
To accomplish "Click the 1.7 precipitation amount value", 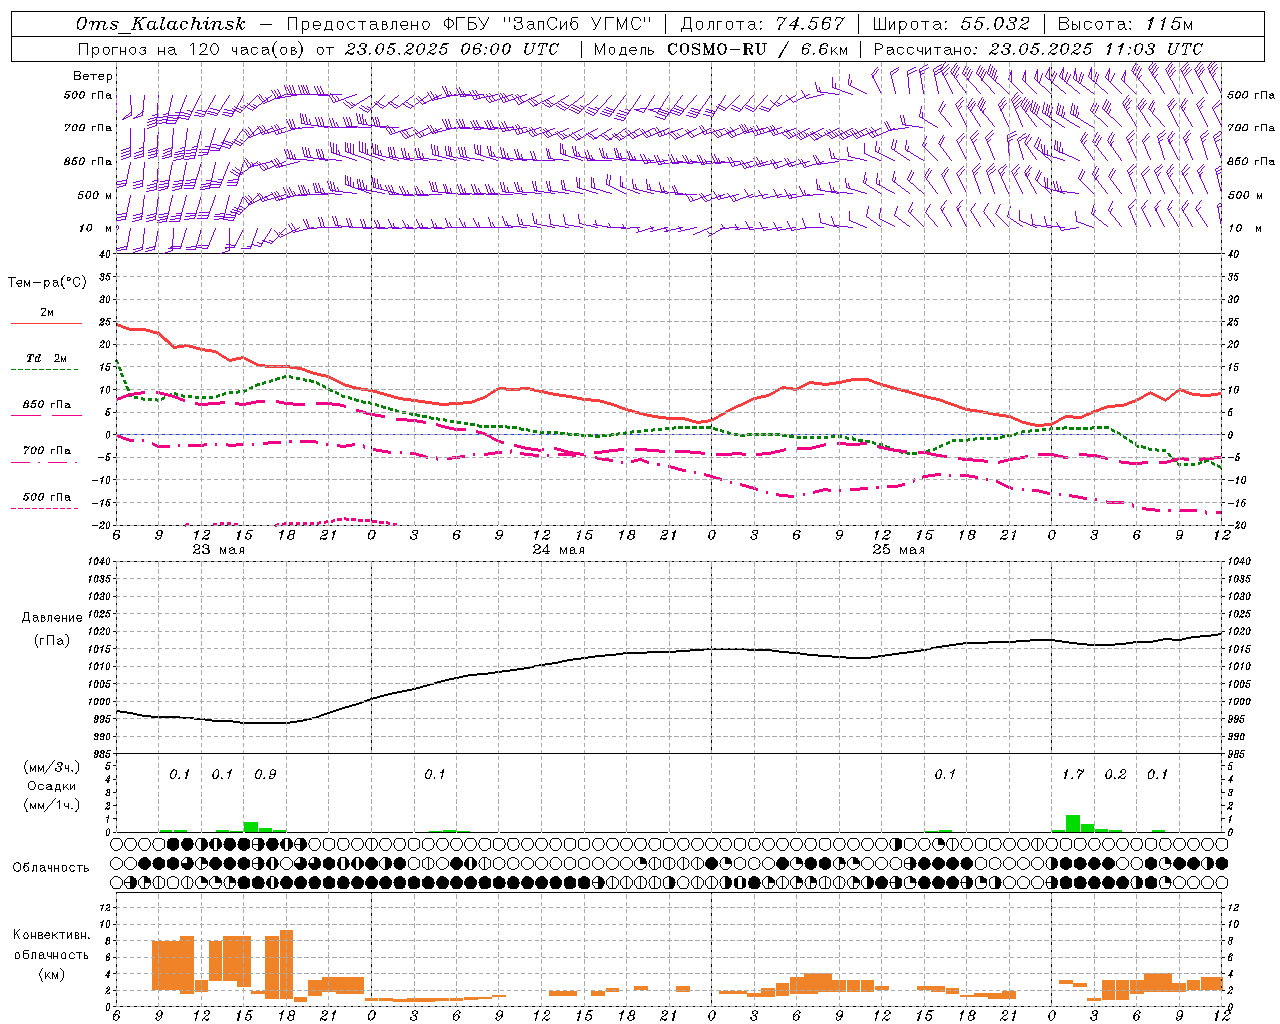I will (1072, 774).
